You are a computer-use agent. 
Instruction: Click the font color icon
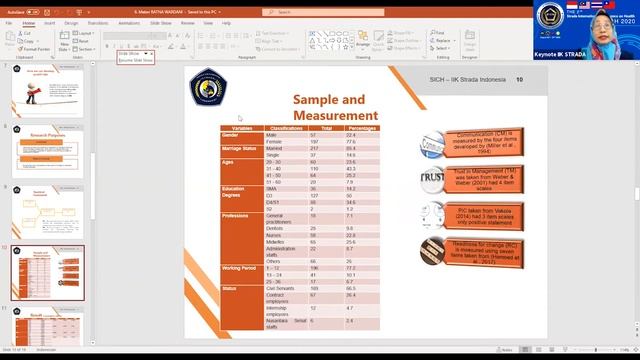[183, 47]
